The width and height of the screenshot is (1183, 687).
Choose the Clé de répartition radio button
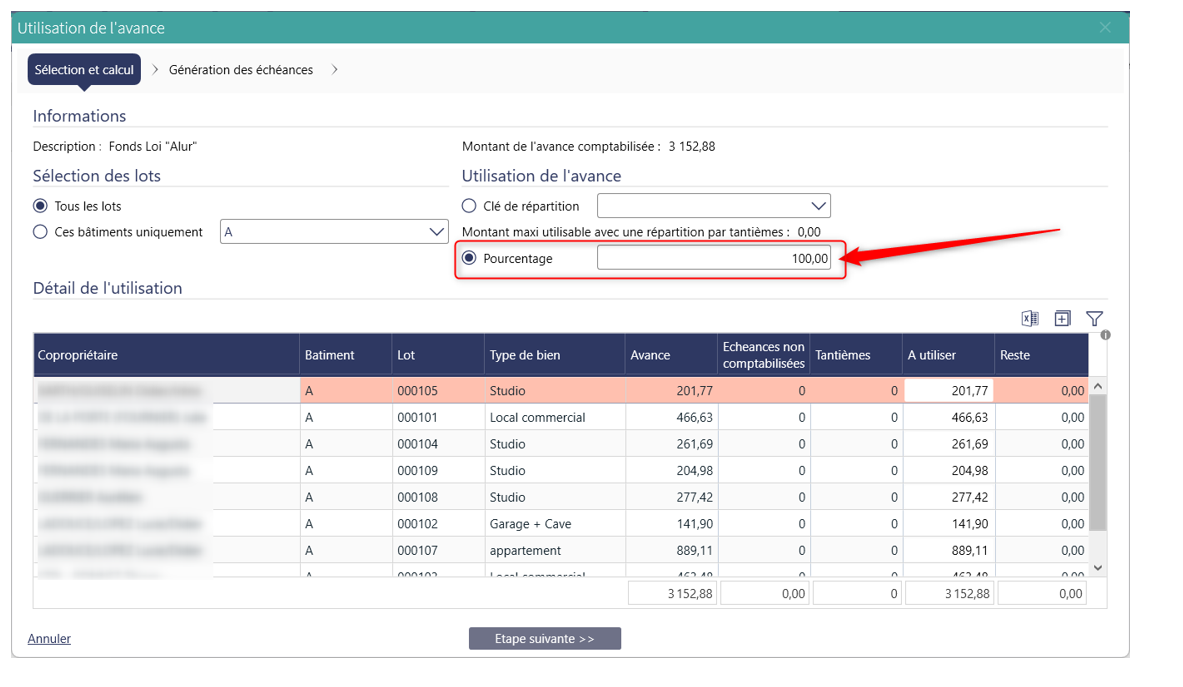click(469, 206)
